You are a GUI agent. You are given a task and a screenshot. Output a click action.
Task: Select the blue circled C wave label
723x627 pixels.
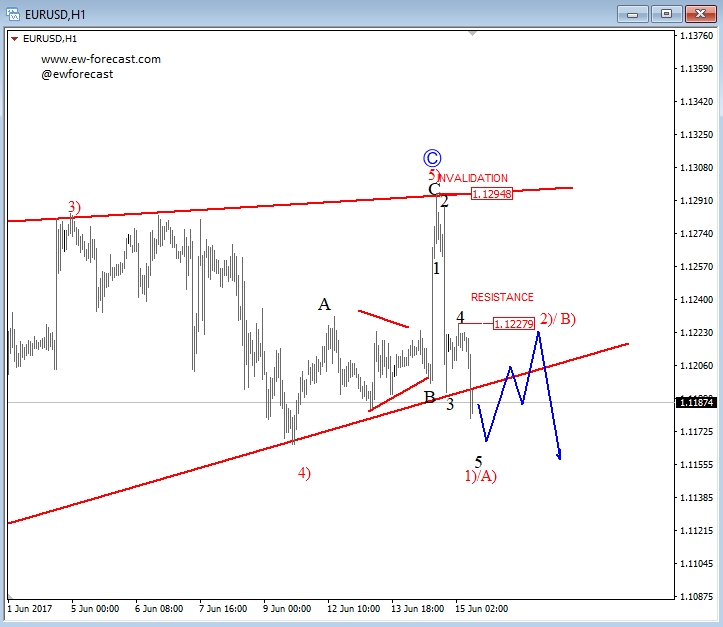tap(432, 158)
